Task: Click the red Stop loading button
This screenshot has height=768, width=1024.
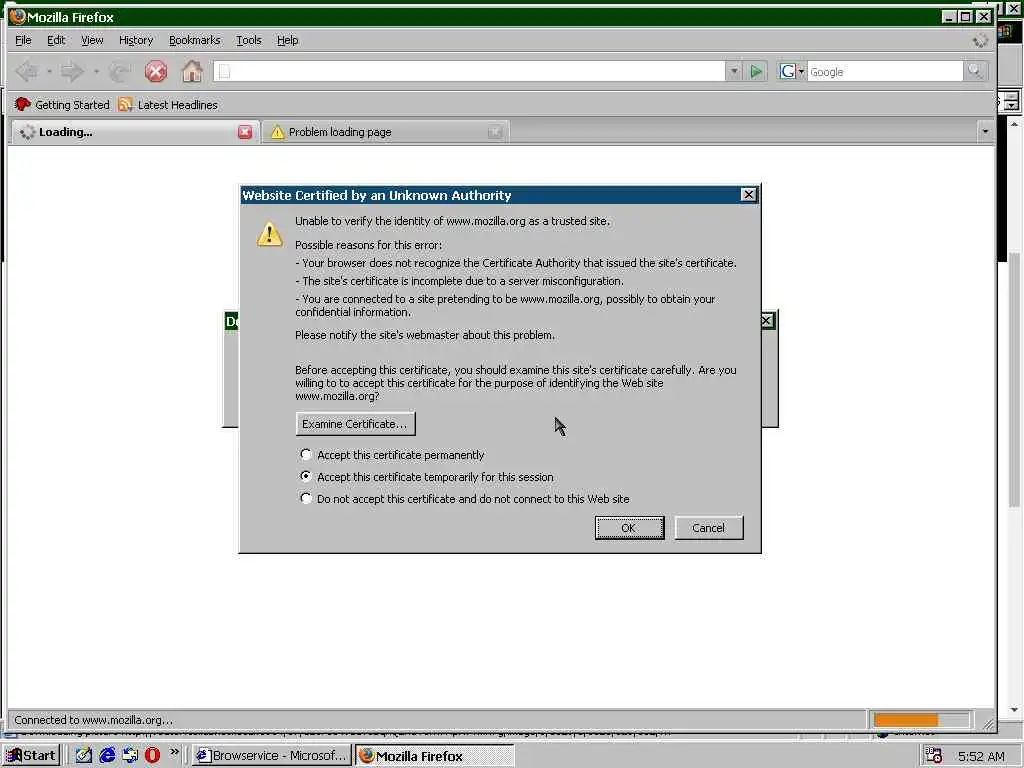Action: 155,71
